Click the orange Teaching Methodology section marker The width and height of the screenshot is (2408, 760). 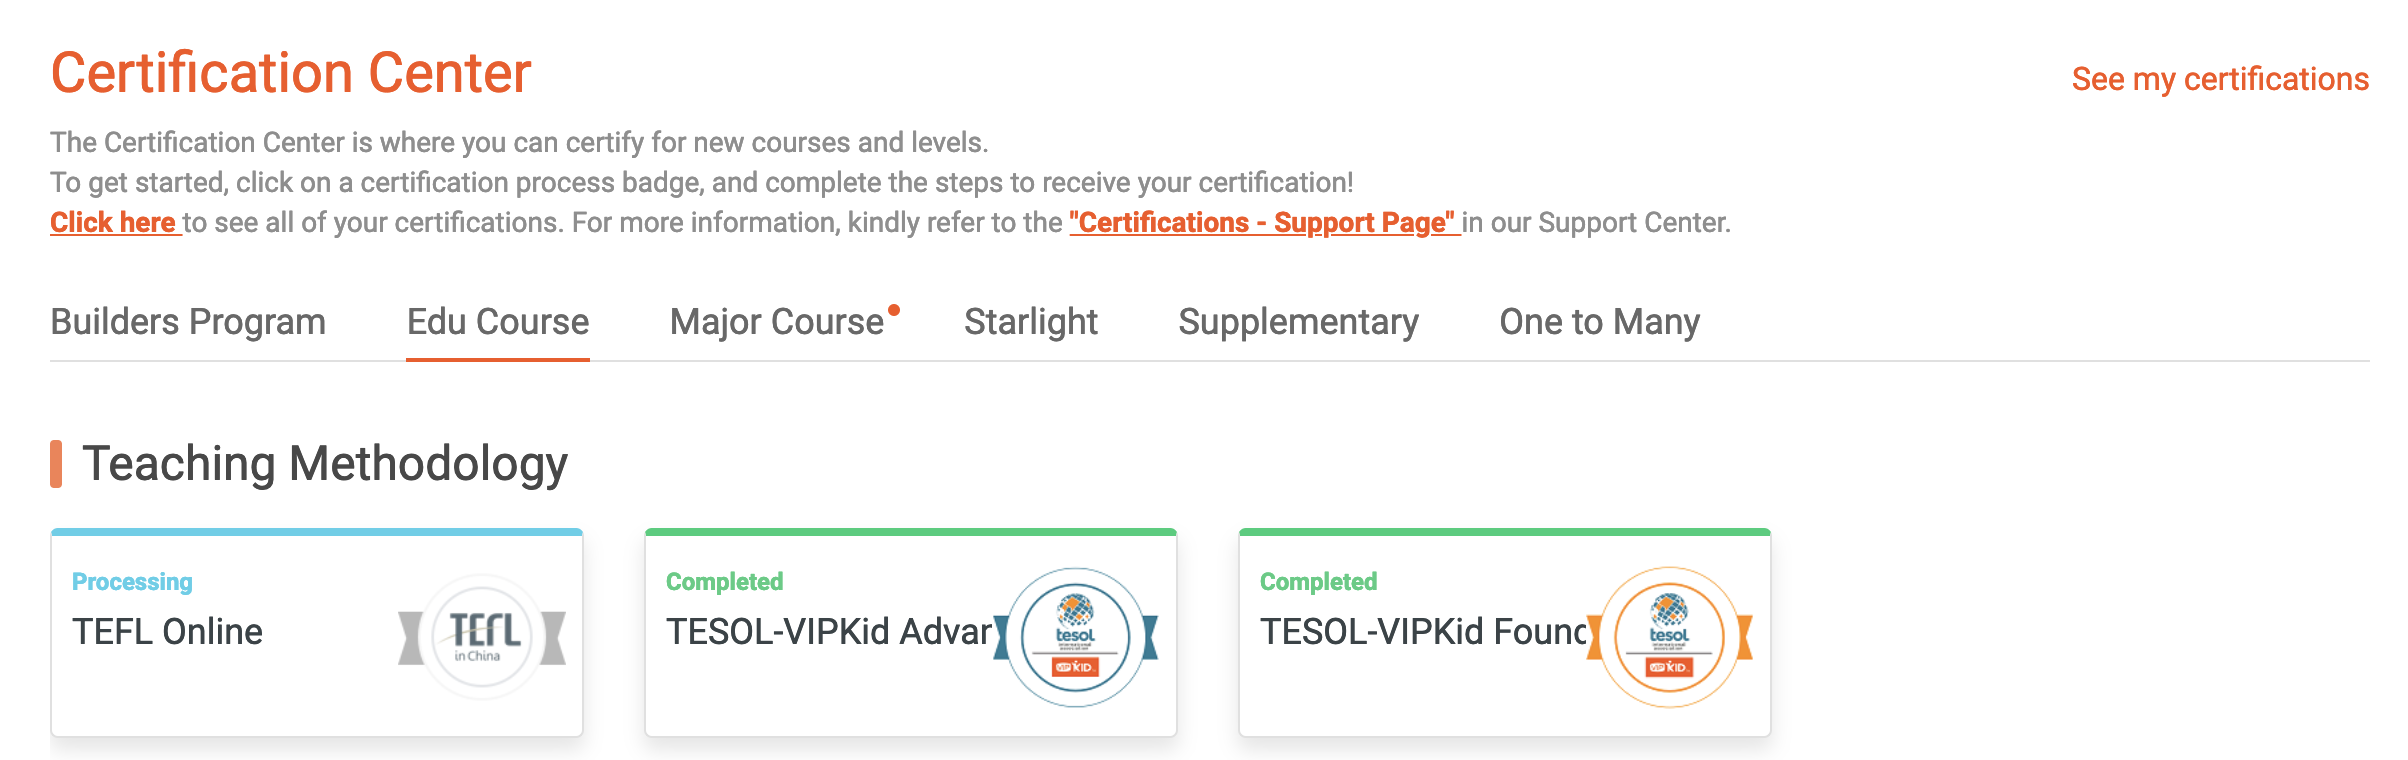click(56, 464)
